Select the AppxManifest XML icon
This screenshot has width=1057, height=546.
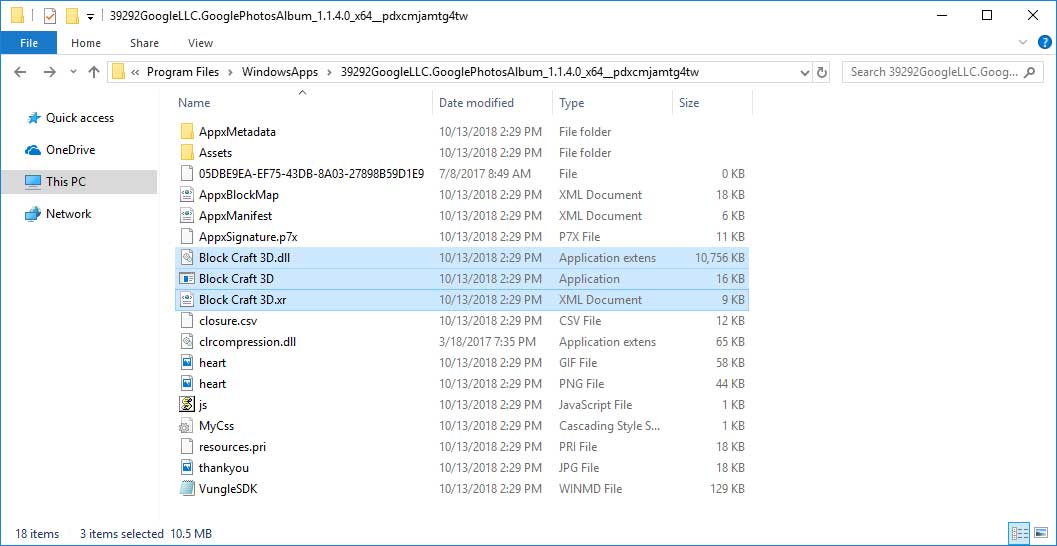click(187, 216)
